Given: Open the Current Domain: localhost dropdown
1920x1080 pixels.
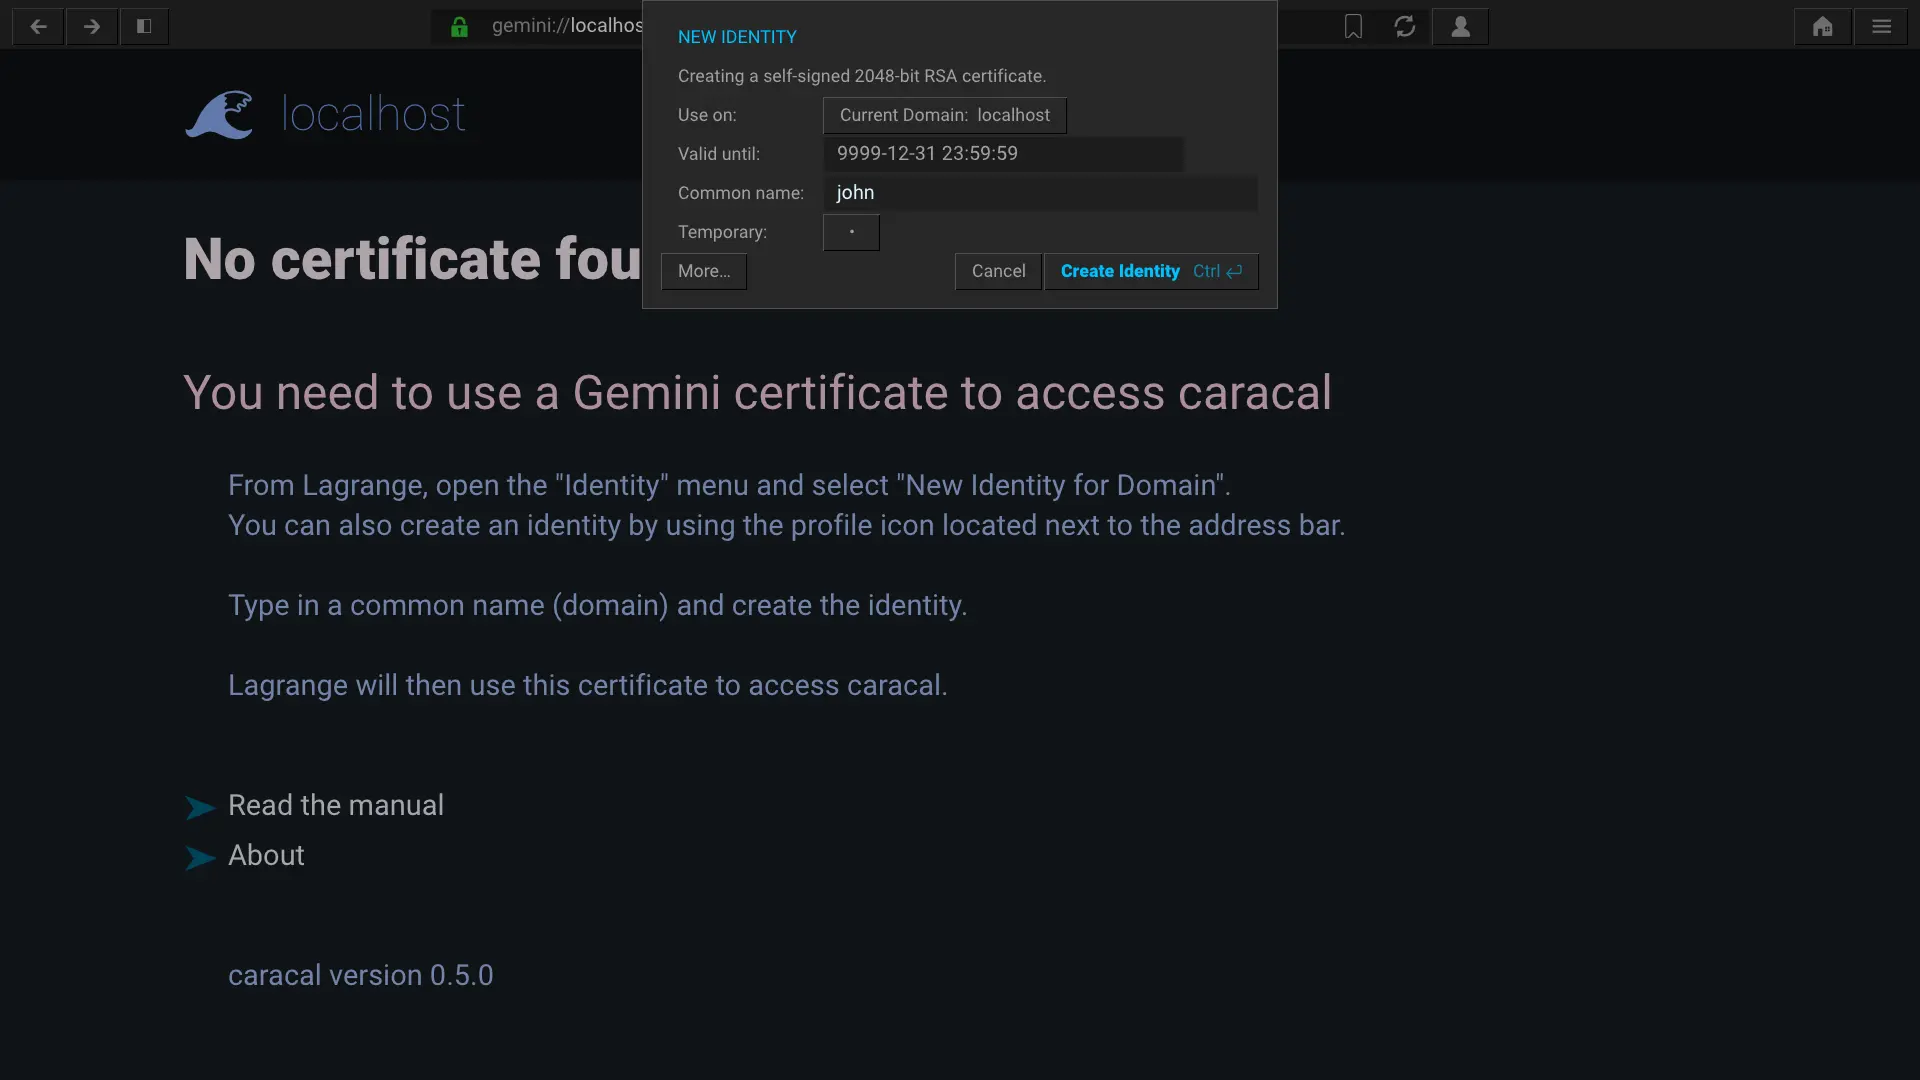Looking at the screenshot, I should point(944,115).
